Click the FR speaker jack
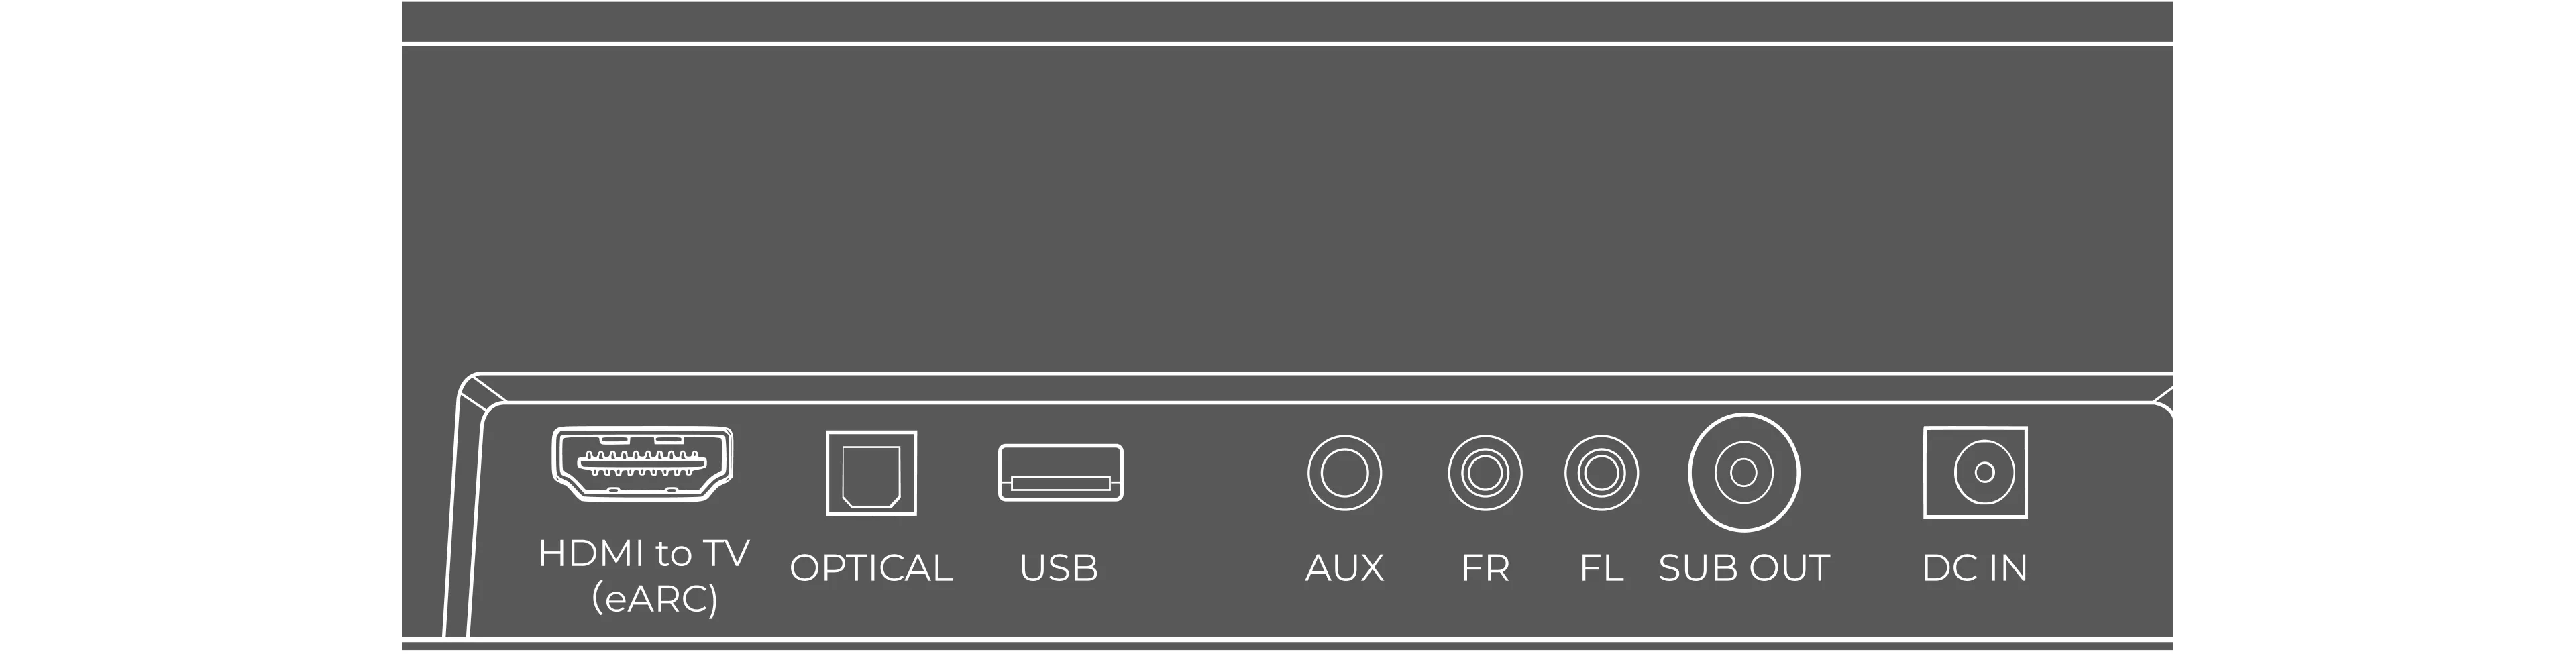This screenshot has width=2576, height=654. tap(1485, 472)
